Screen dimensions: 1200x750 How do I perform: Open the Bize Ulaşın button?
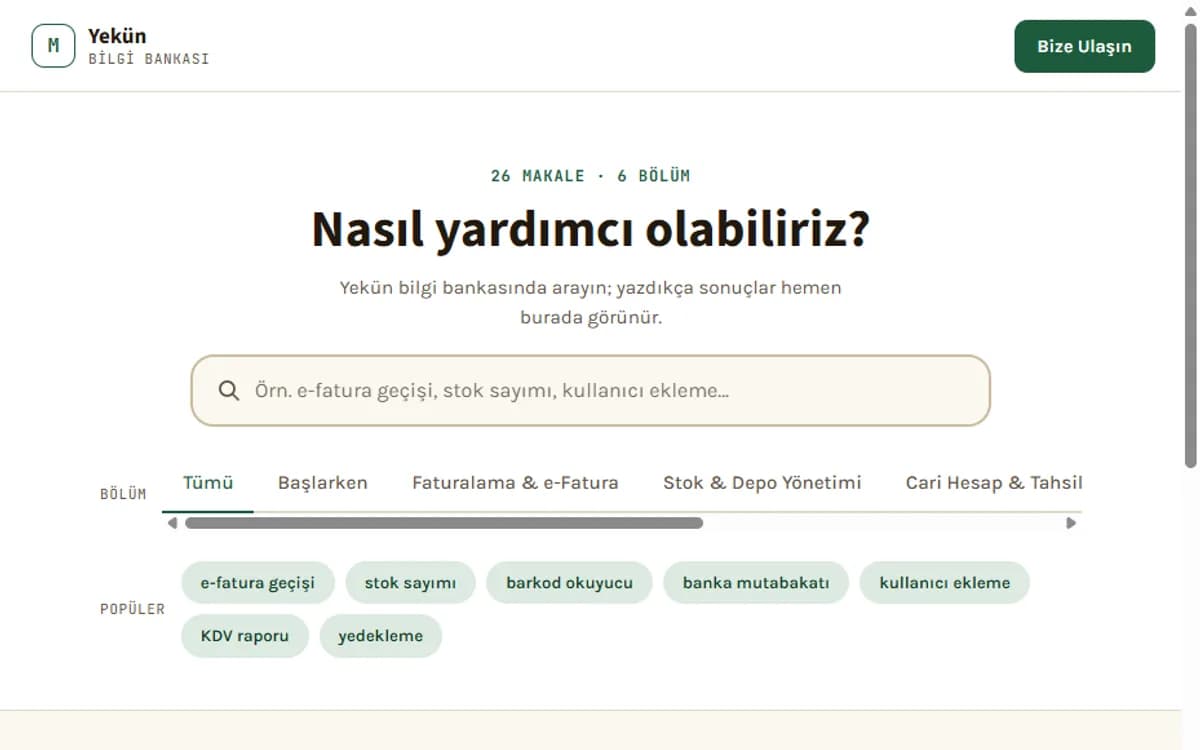point(1084,46)
